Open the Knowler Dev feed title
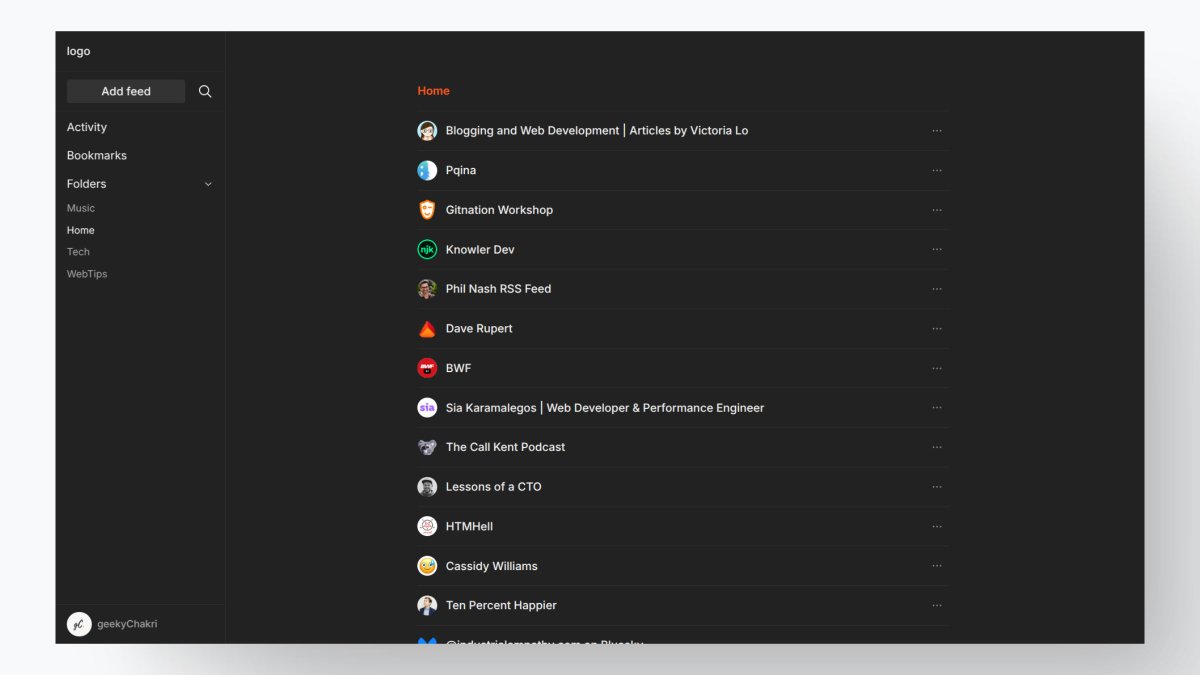 480,249
